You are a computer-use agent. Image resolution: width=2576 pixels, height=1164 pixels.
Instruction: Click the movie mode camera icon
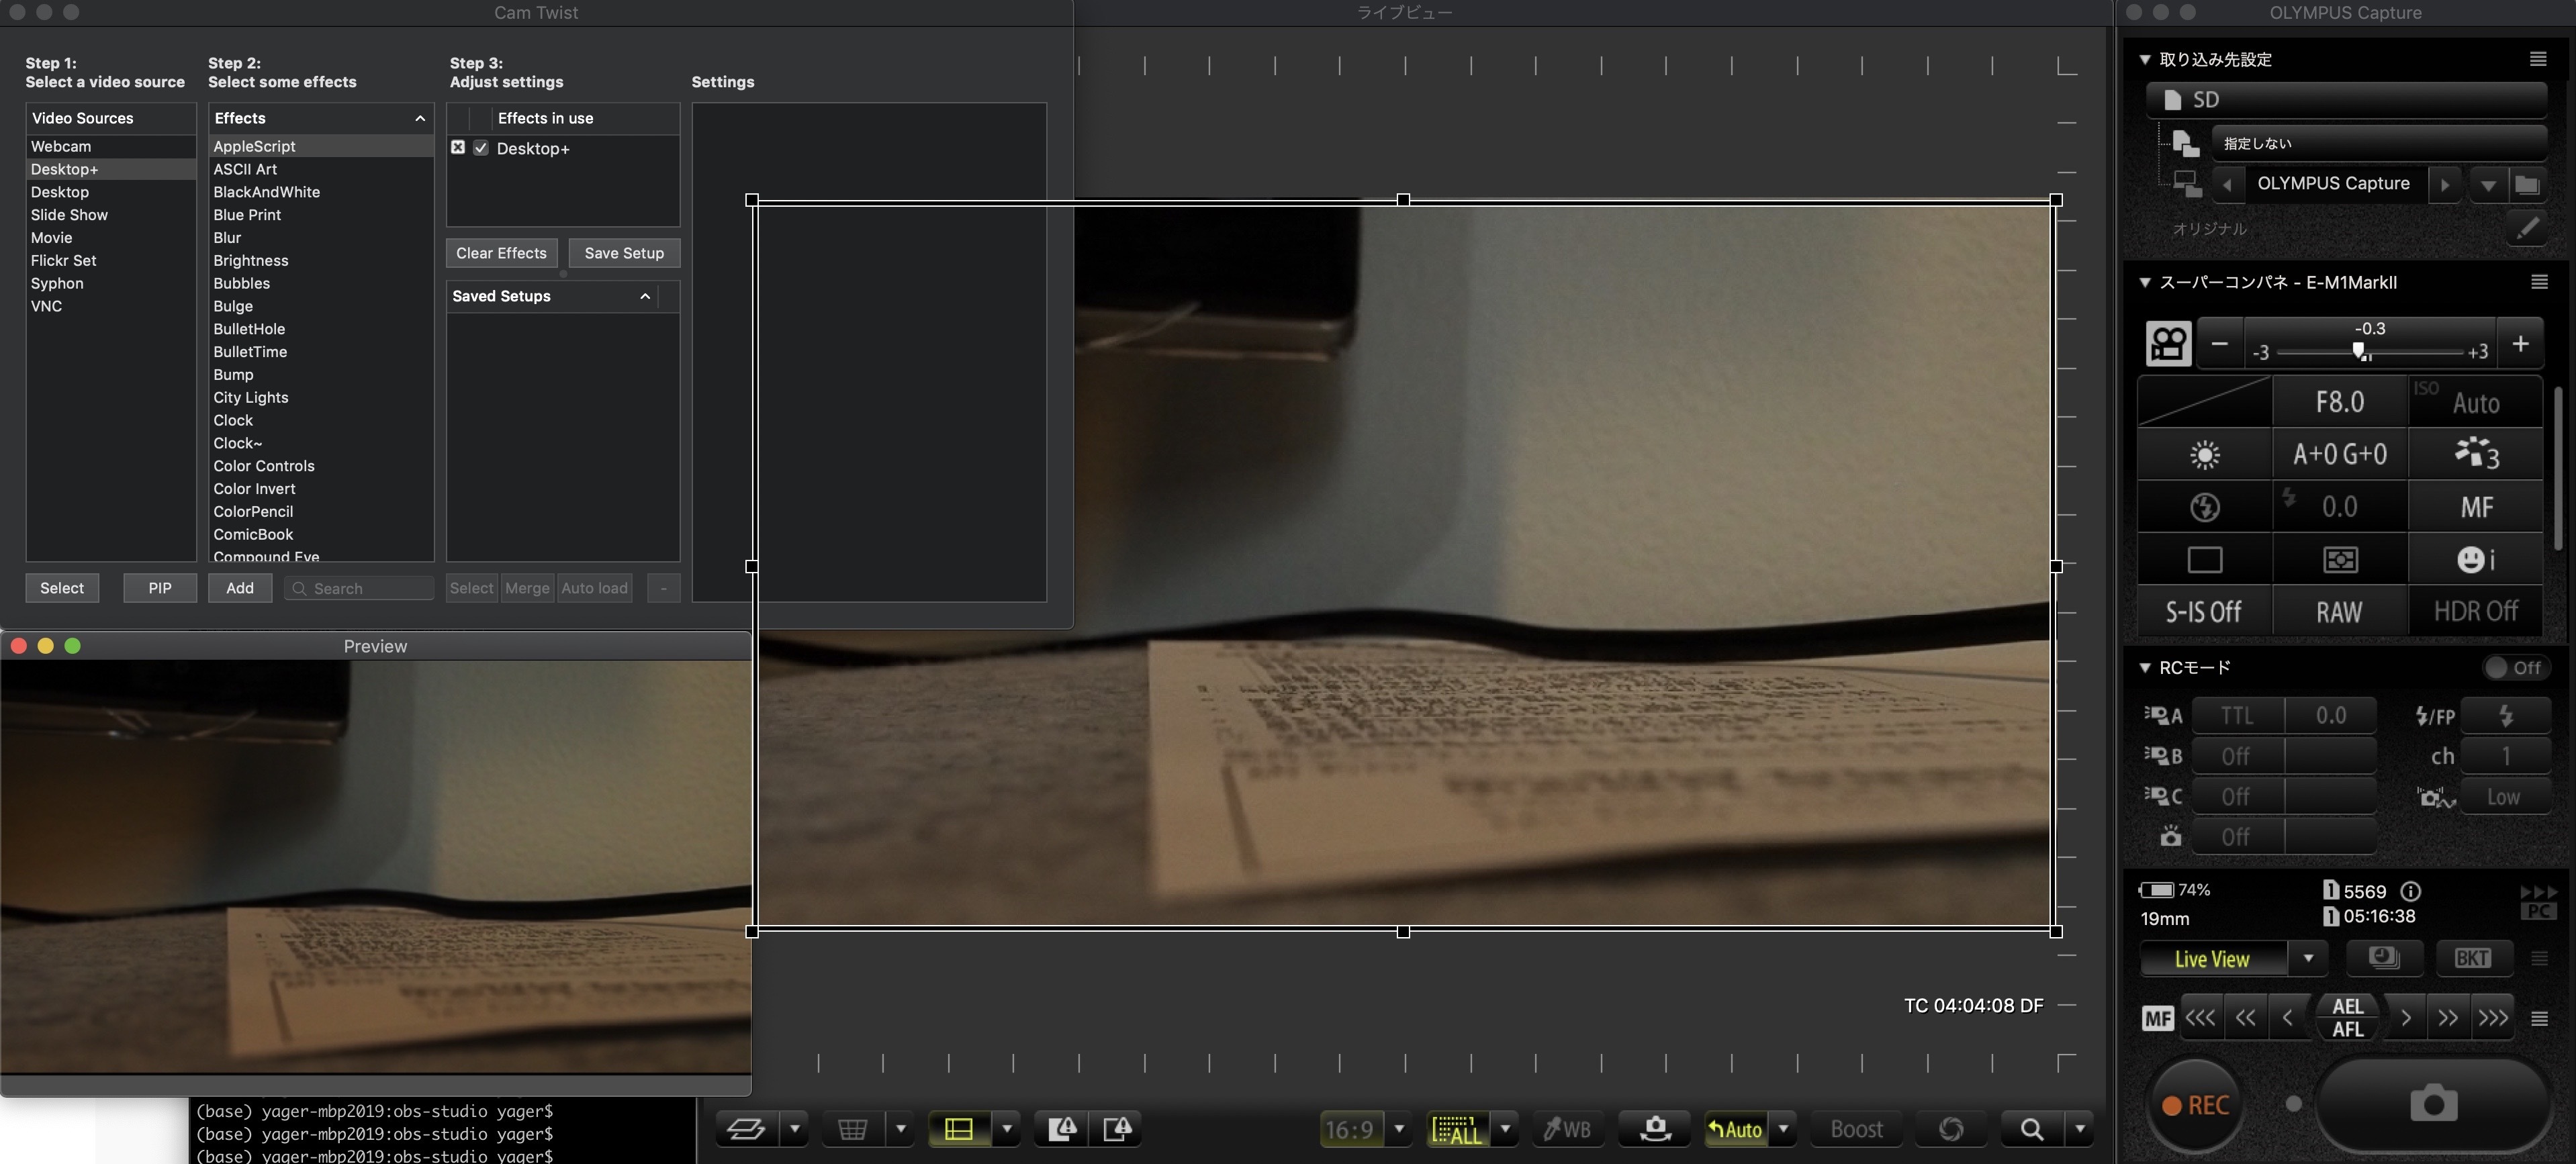(2168, 344)
